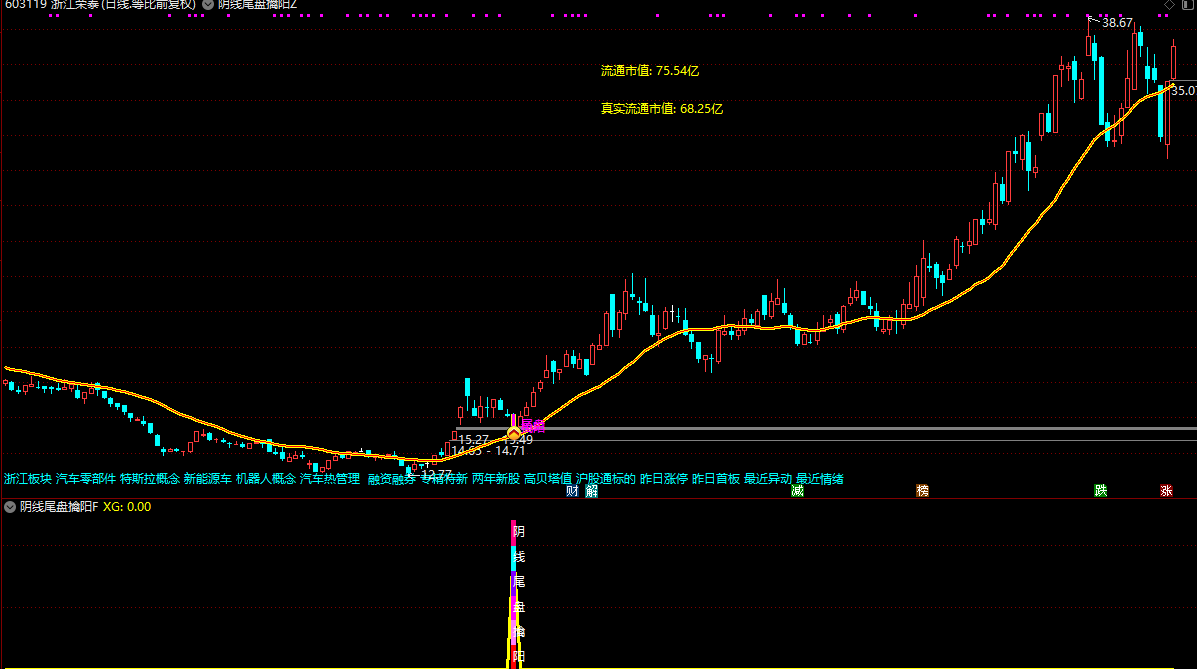
Task: Click the 减 event marker icon
Action: (x=797, y=491)
